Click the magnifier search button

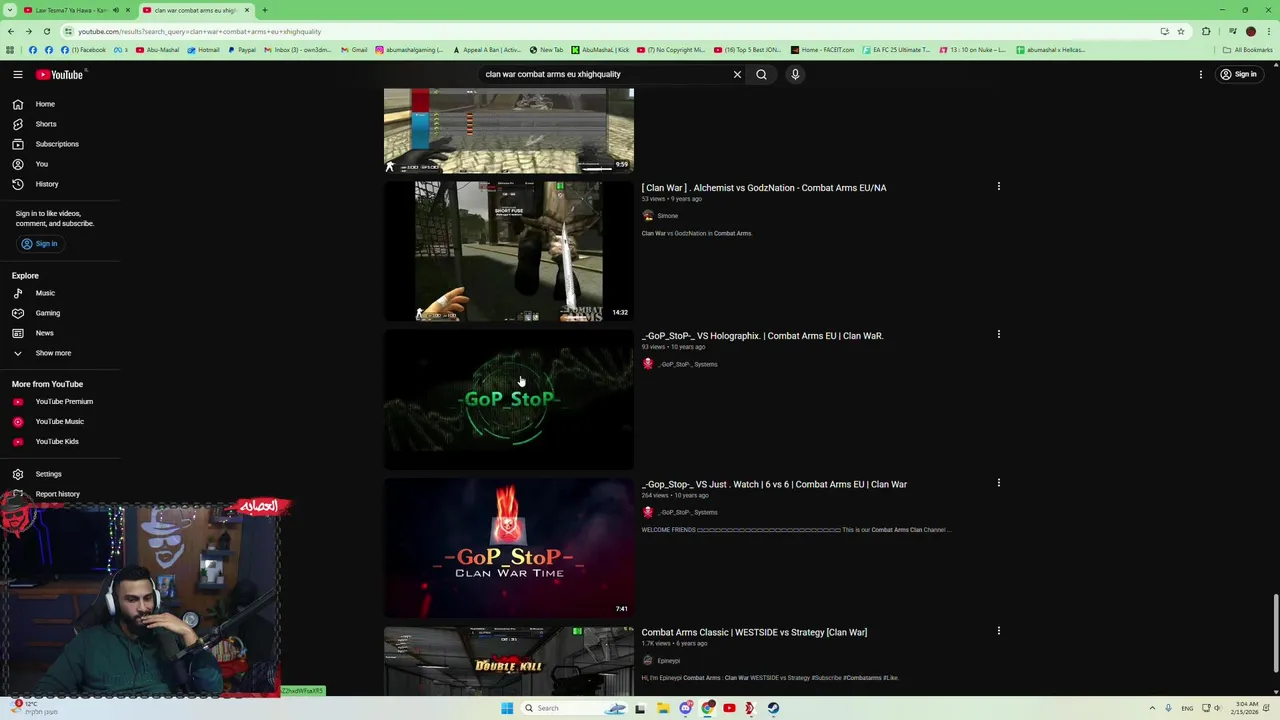(761, 74)
